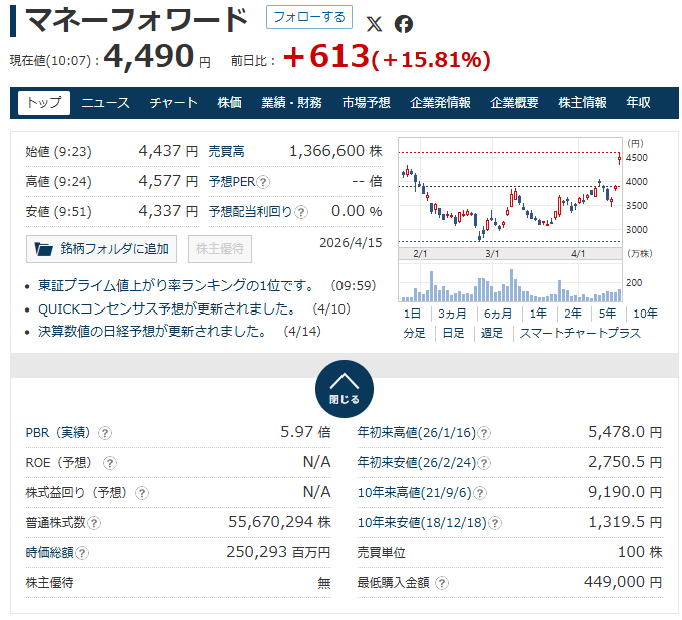This screenshot has width=682, height=620.
Task: Click the 売買単位 value 100 株
Action: [640, 552]
